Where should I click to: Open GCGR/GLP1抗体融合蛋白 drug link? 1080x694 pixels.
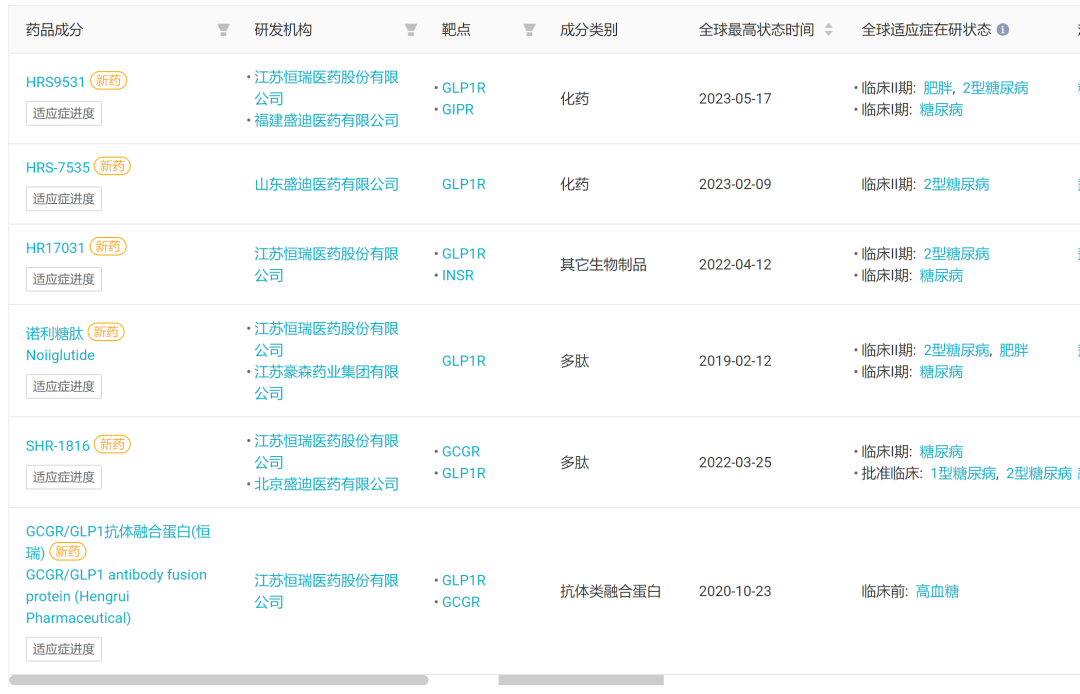tap(118, 542)
